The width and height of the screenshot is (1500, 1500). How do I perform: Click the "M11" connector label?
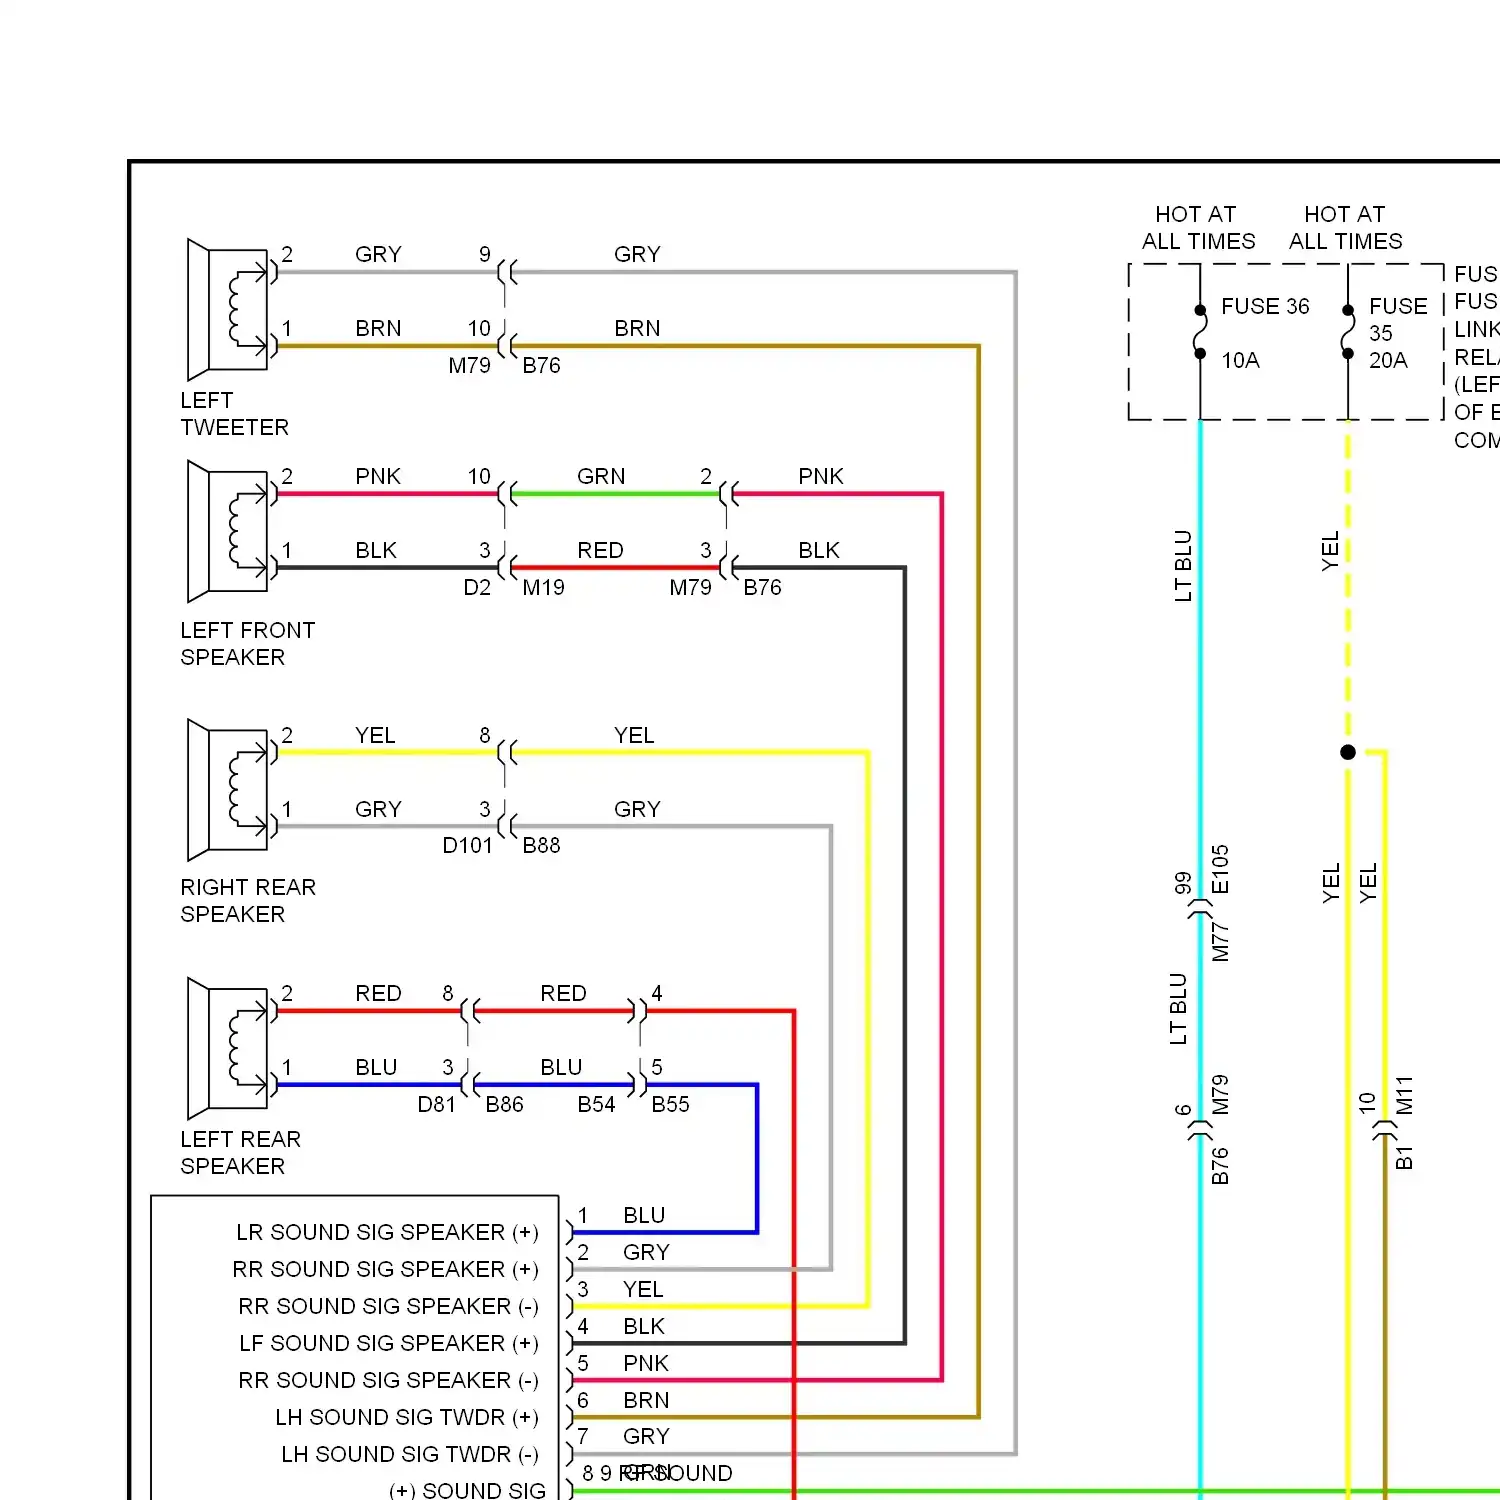[1405, 1096]
